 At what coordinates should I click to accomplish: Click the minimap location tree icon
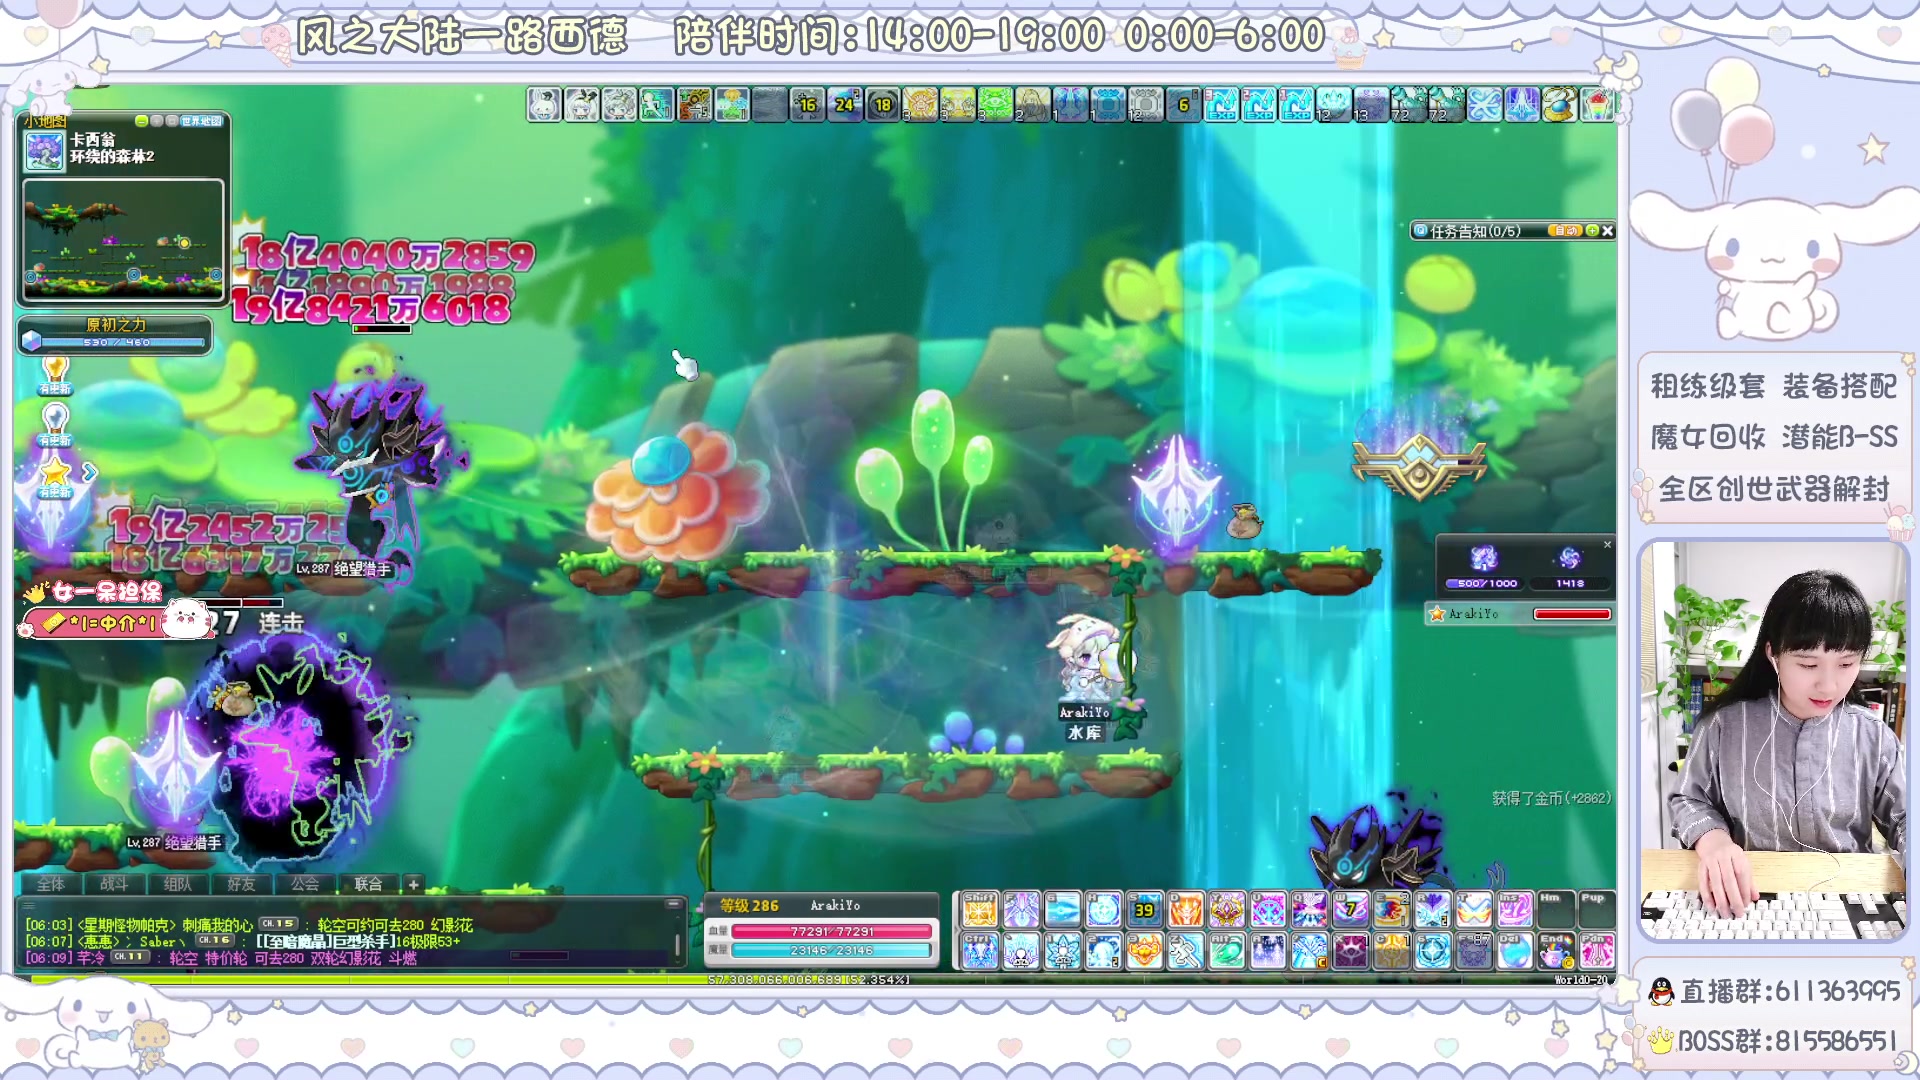44,151
